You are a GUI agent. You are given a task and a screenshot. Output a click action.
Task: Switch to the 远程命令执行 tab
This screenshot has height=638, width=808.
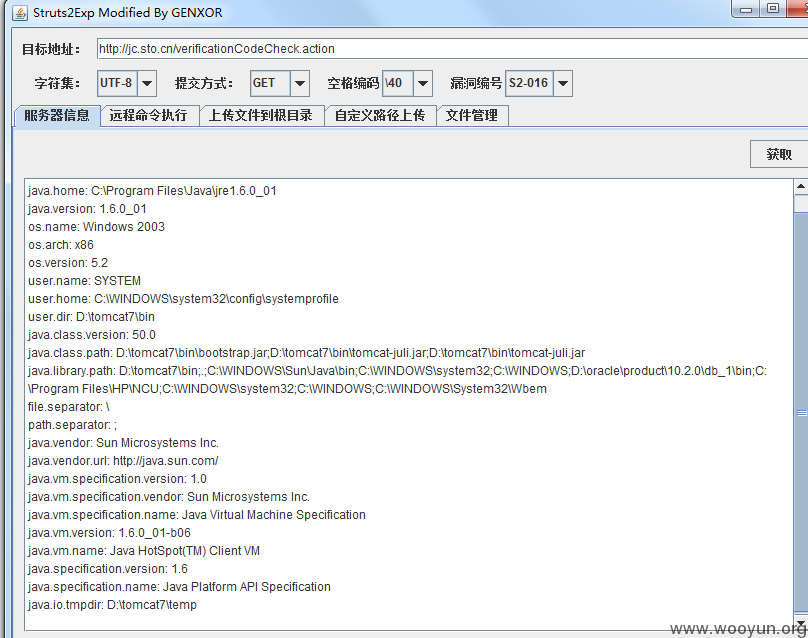pos(148,115)
